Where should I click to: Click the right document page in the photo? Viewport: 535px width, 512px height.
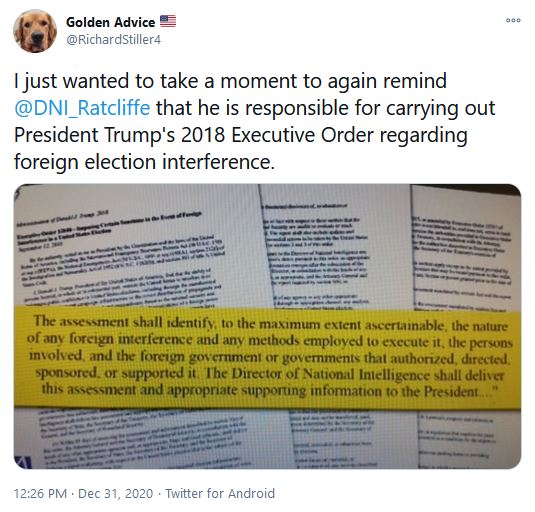click(466, 249)
